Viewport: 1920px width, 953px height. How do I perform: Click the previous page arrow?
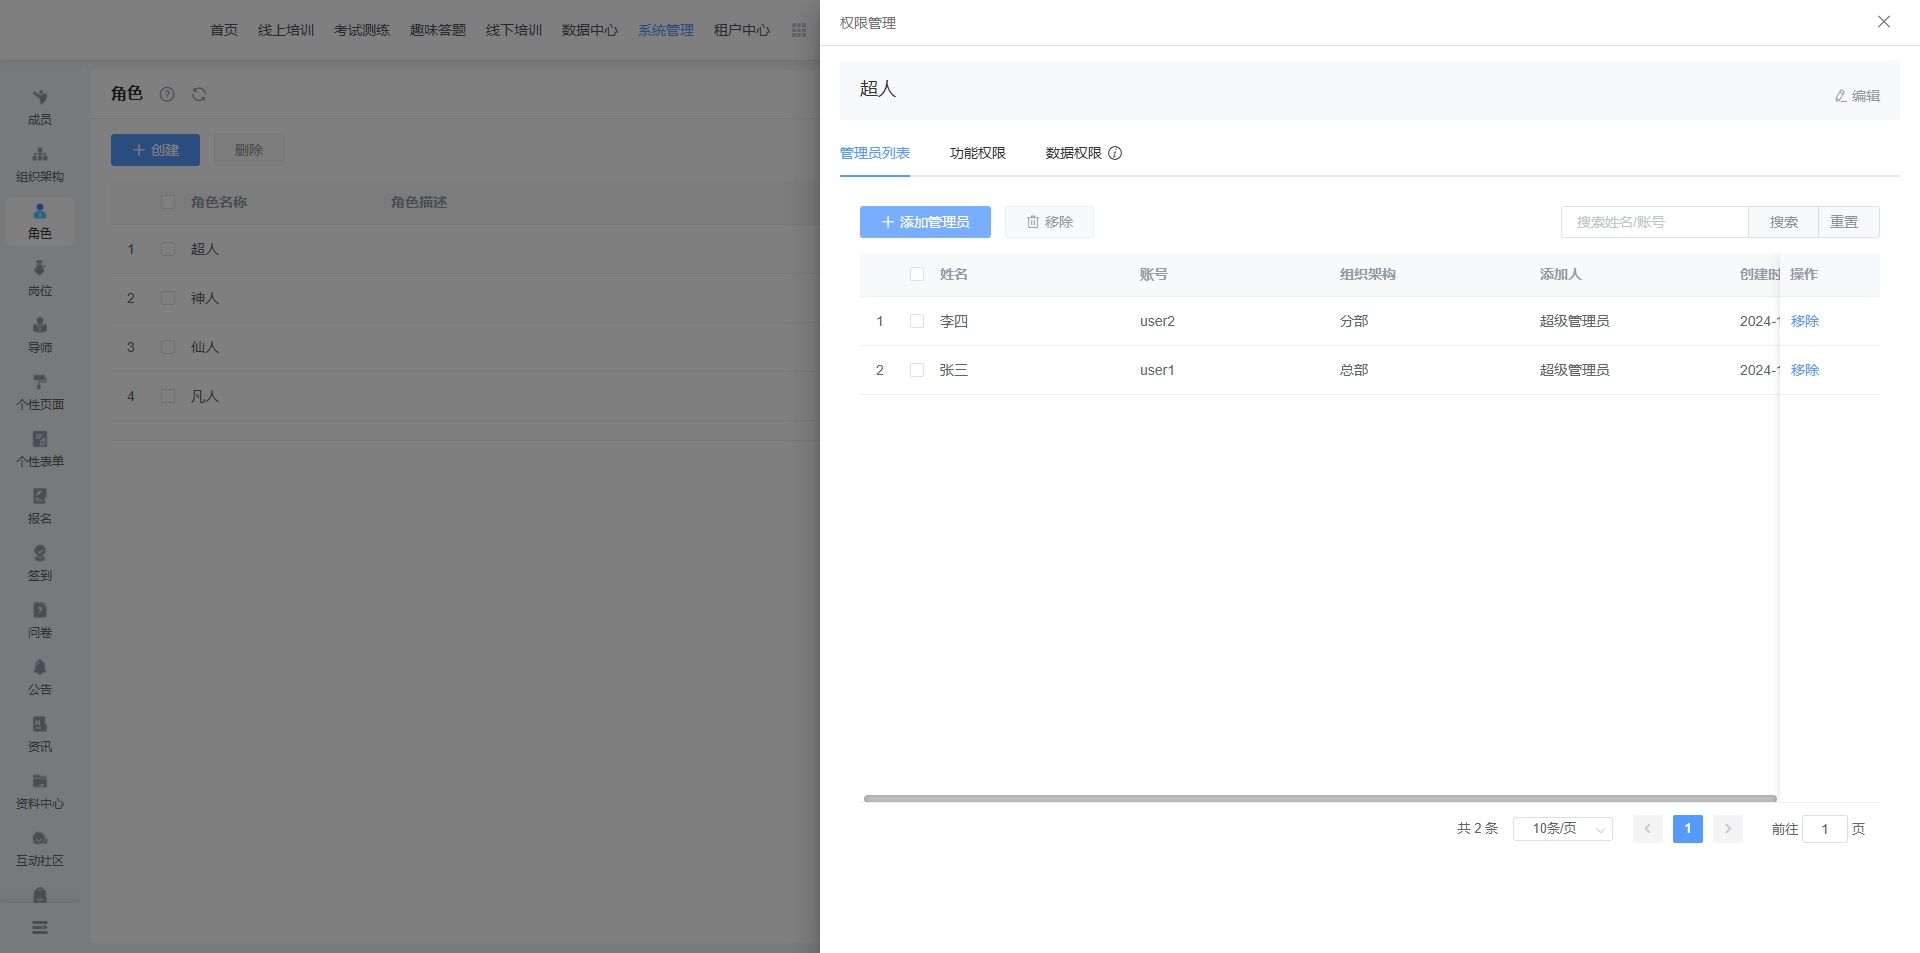1647,829
